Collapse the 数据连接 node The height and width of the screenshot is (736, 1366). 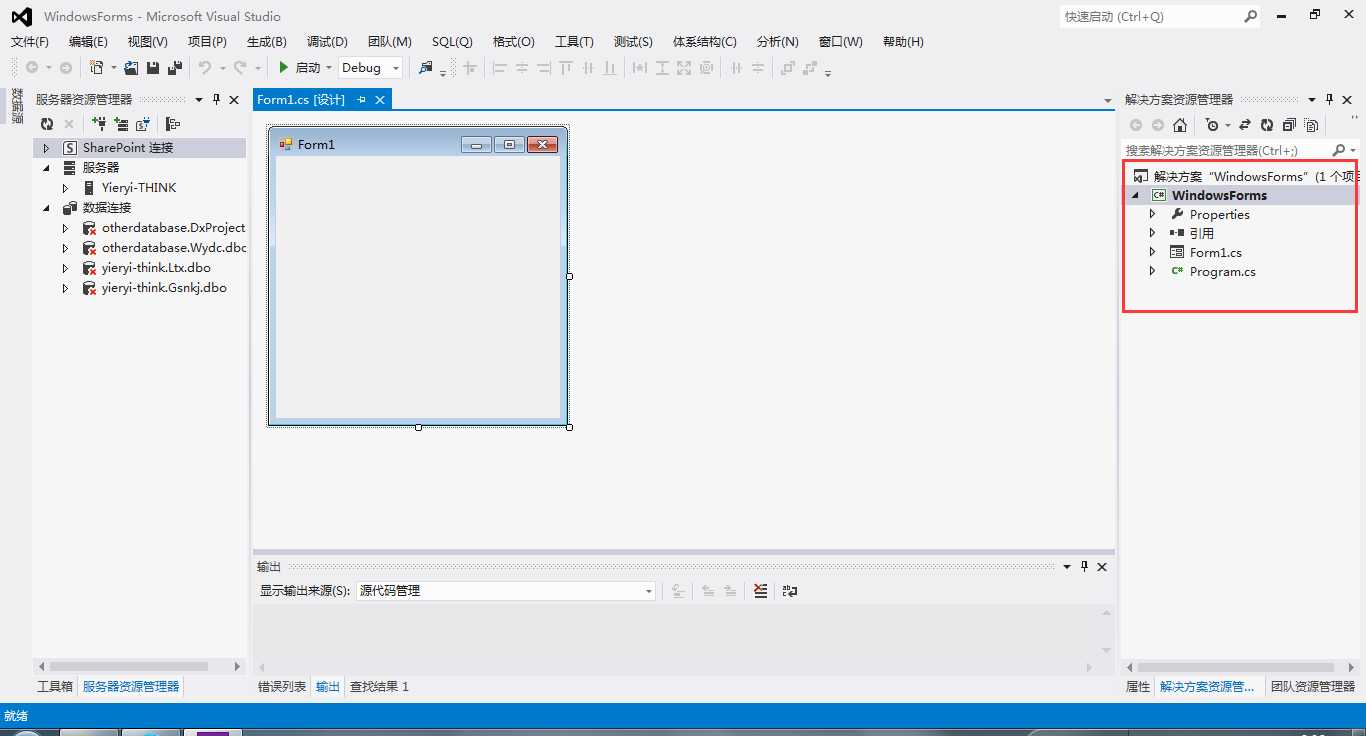coord(45,208)
